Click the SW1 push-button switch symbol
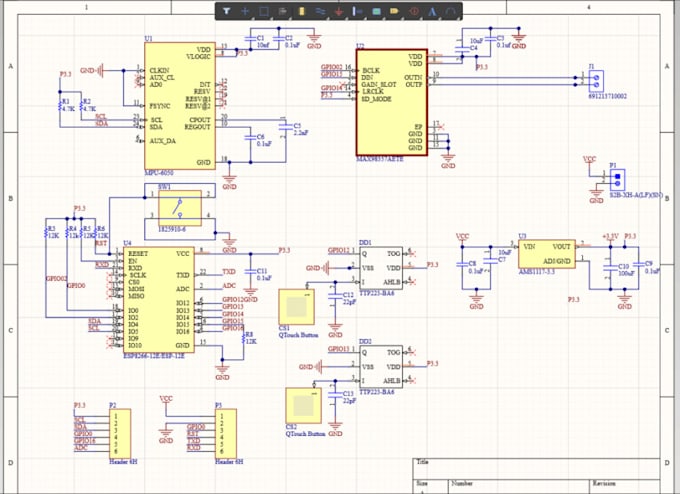680x494 pixels. click(x=180, y=208)
